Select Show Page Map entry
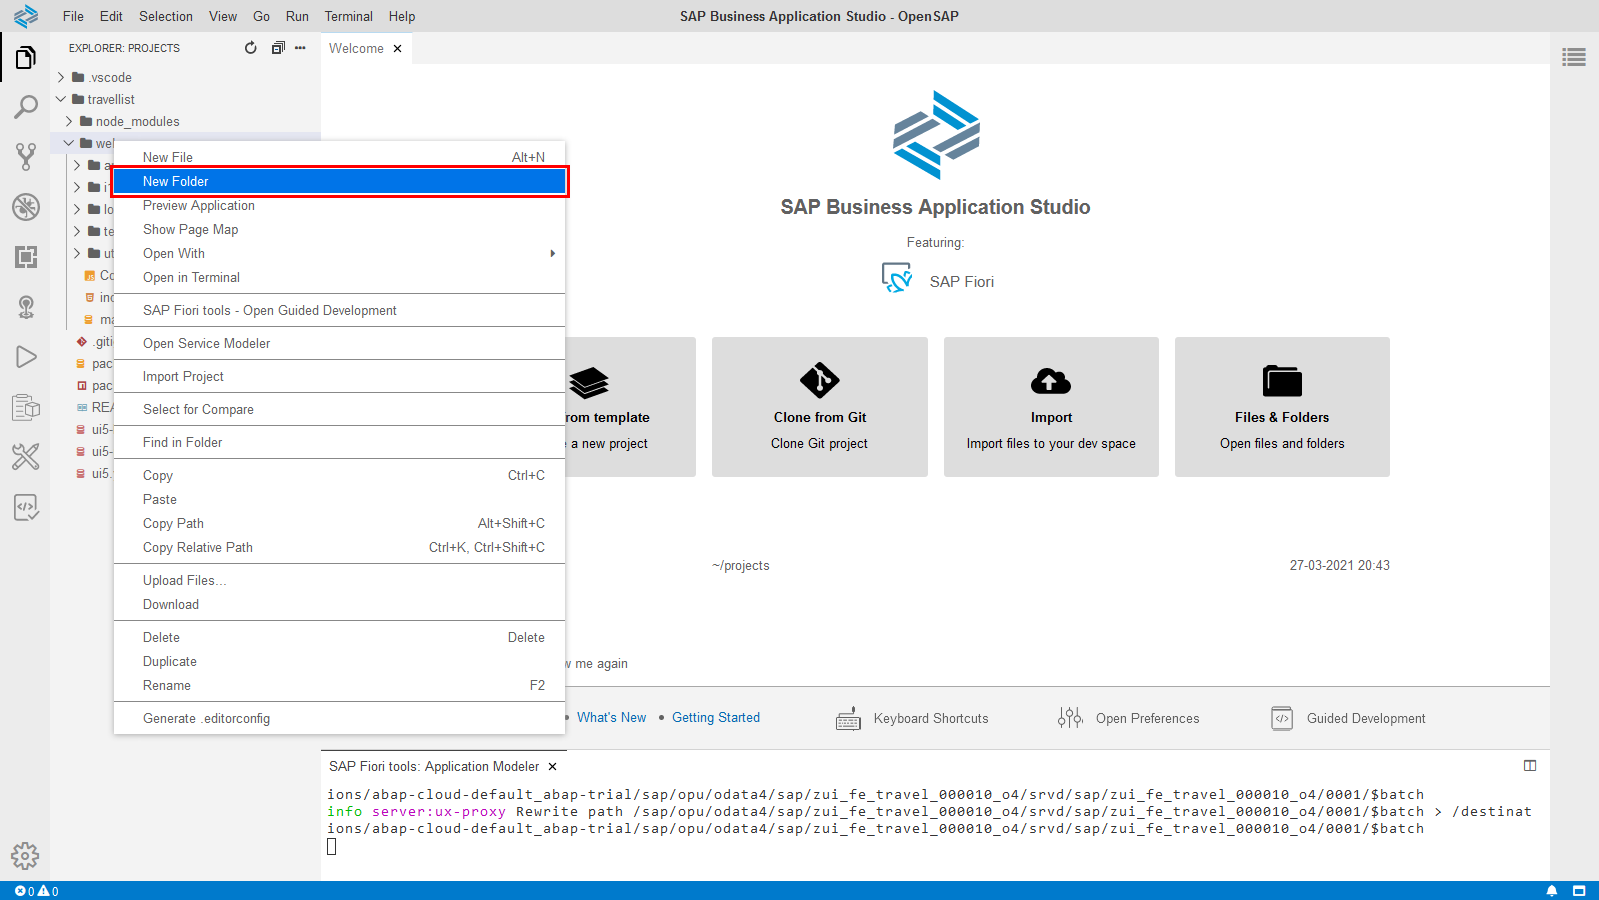Image resolution: width=1599 pixels, height=900 pixels. coord(340,229)
